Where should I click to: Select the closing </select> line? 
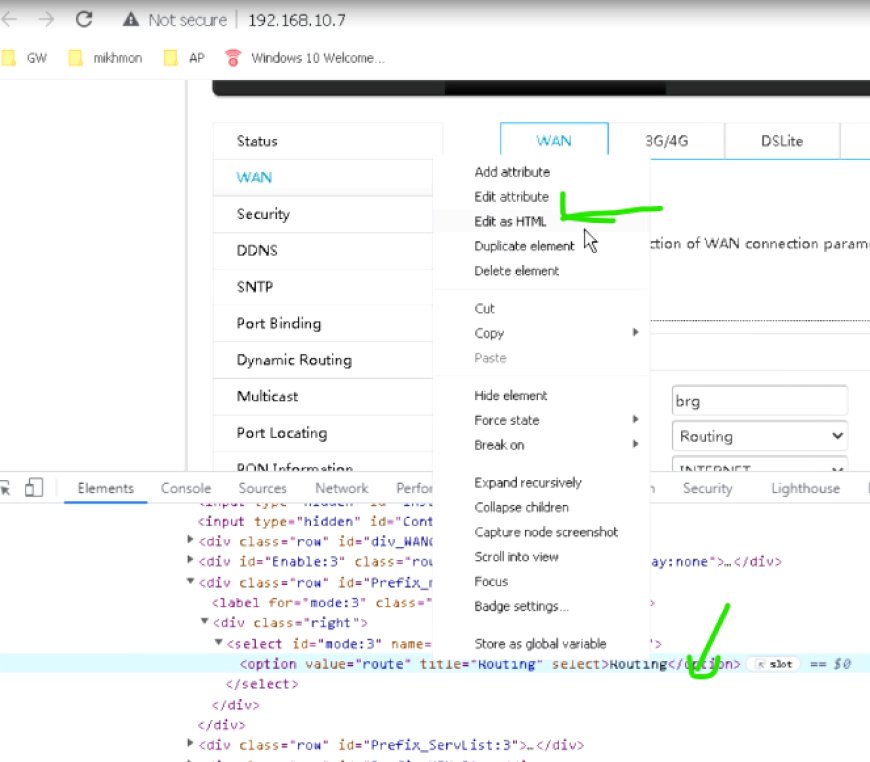(x=262, y=684)
